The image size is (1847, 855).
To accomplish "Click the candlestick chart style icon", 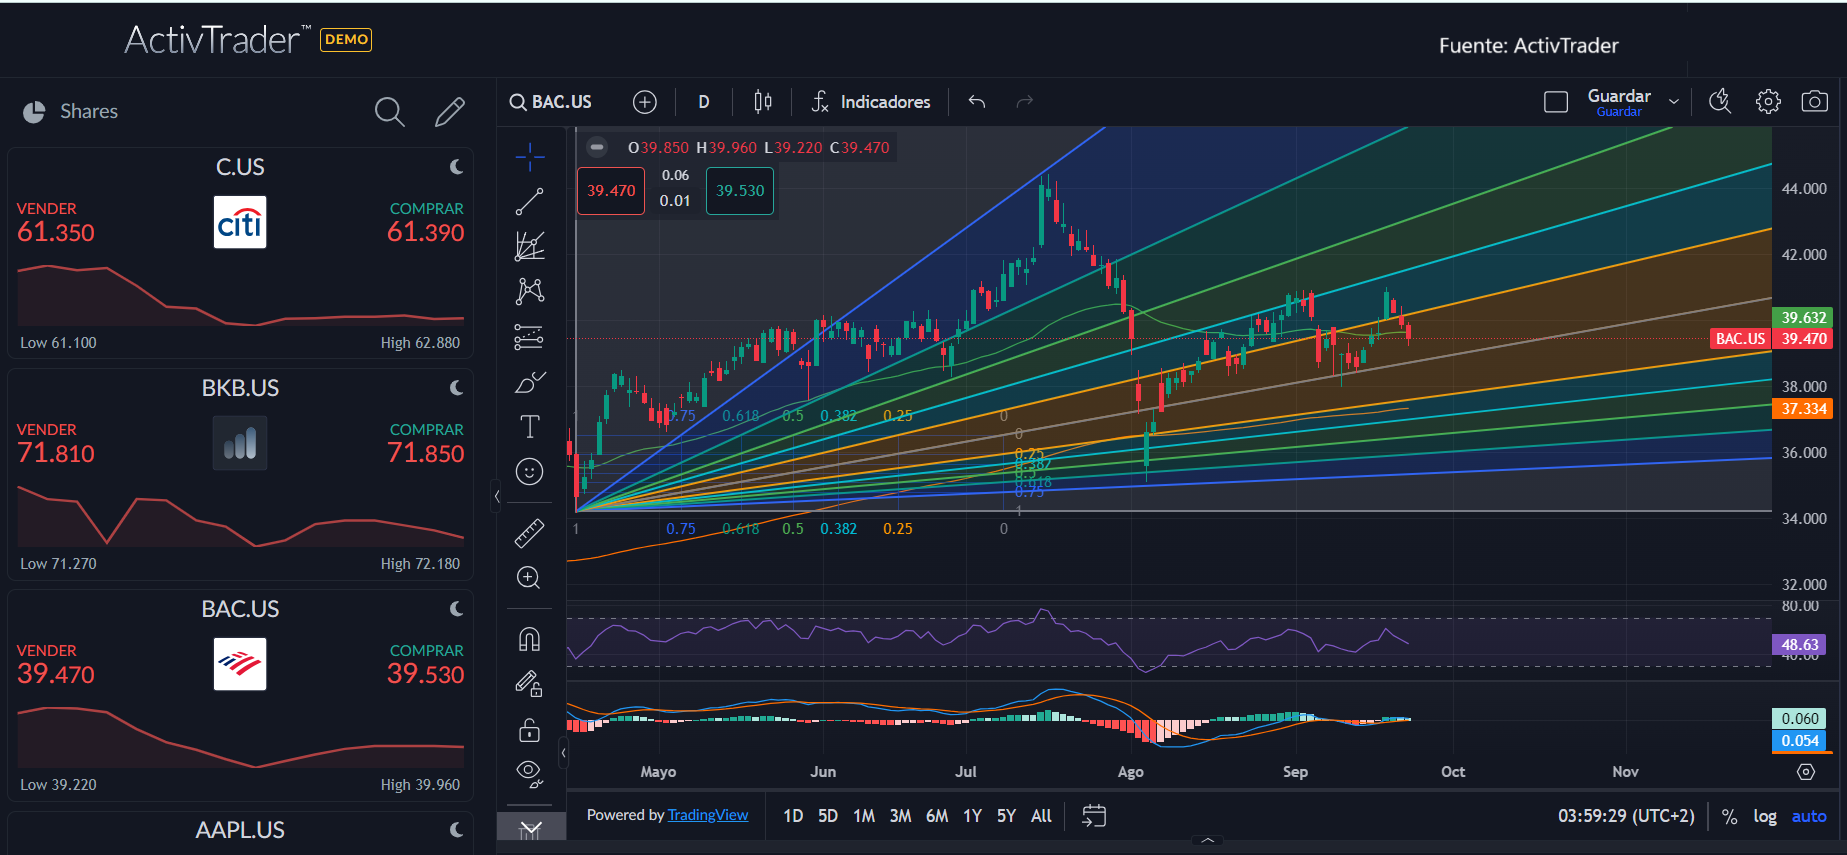I will point(763,102).
